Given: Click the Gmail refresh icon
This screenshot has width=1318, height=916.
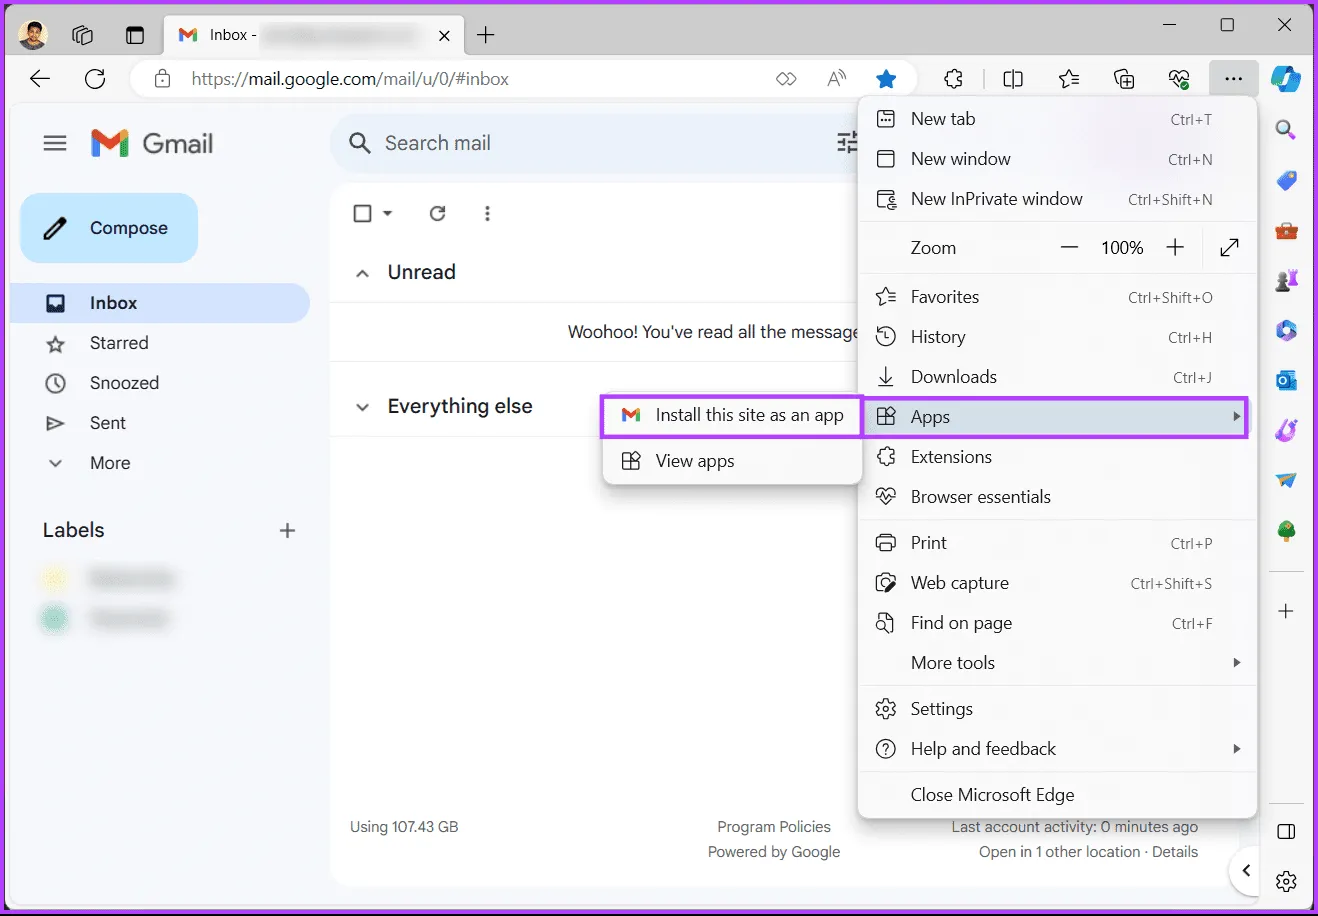Looking at the screenshot, I should click(437, 213).
